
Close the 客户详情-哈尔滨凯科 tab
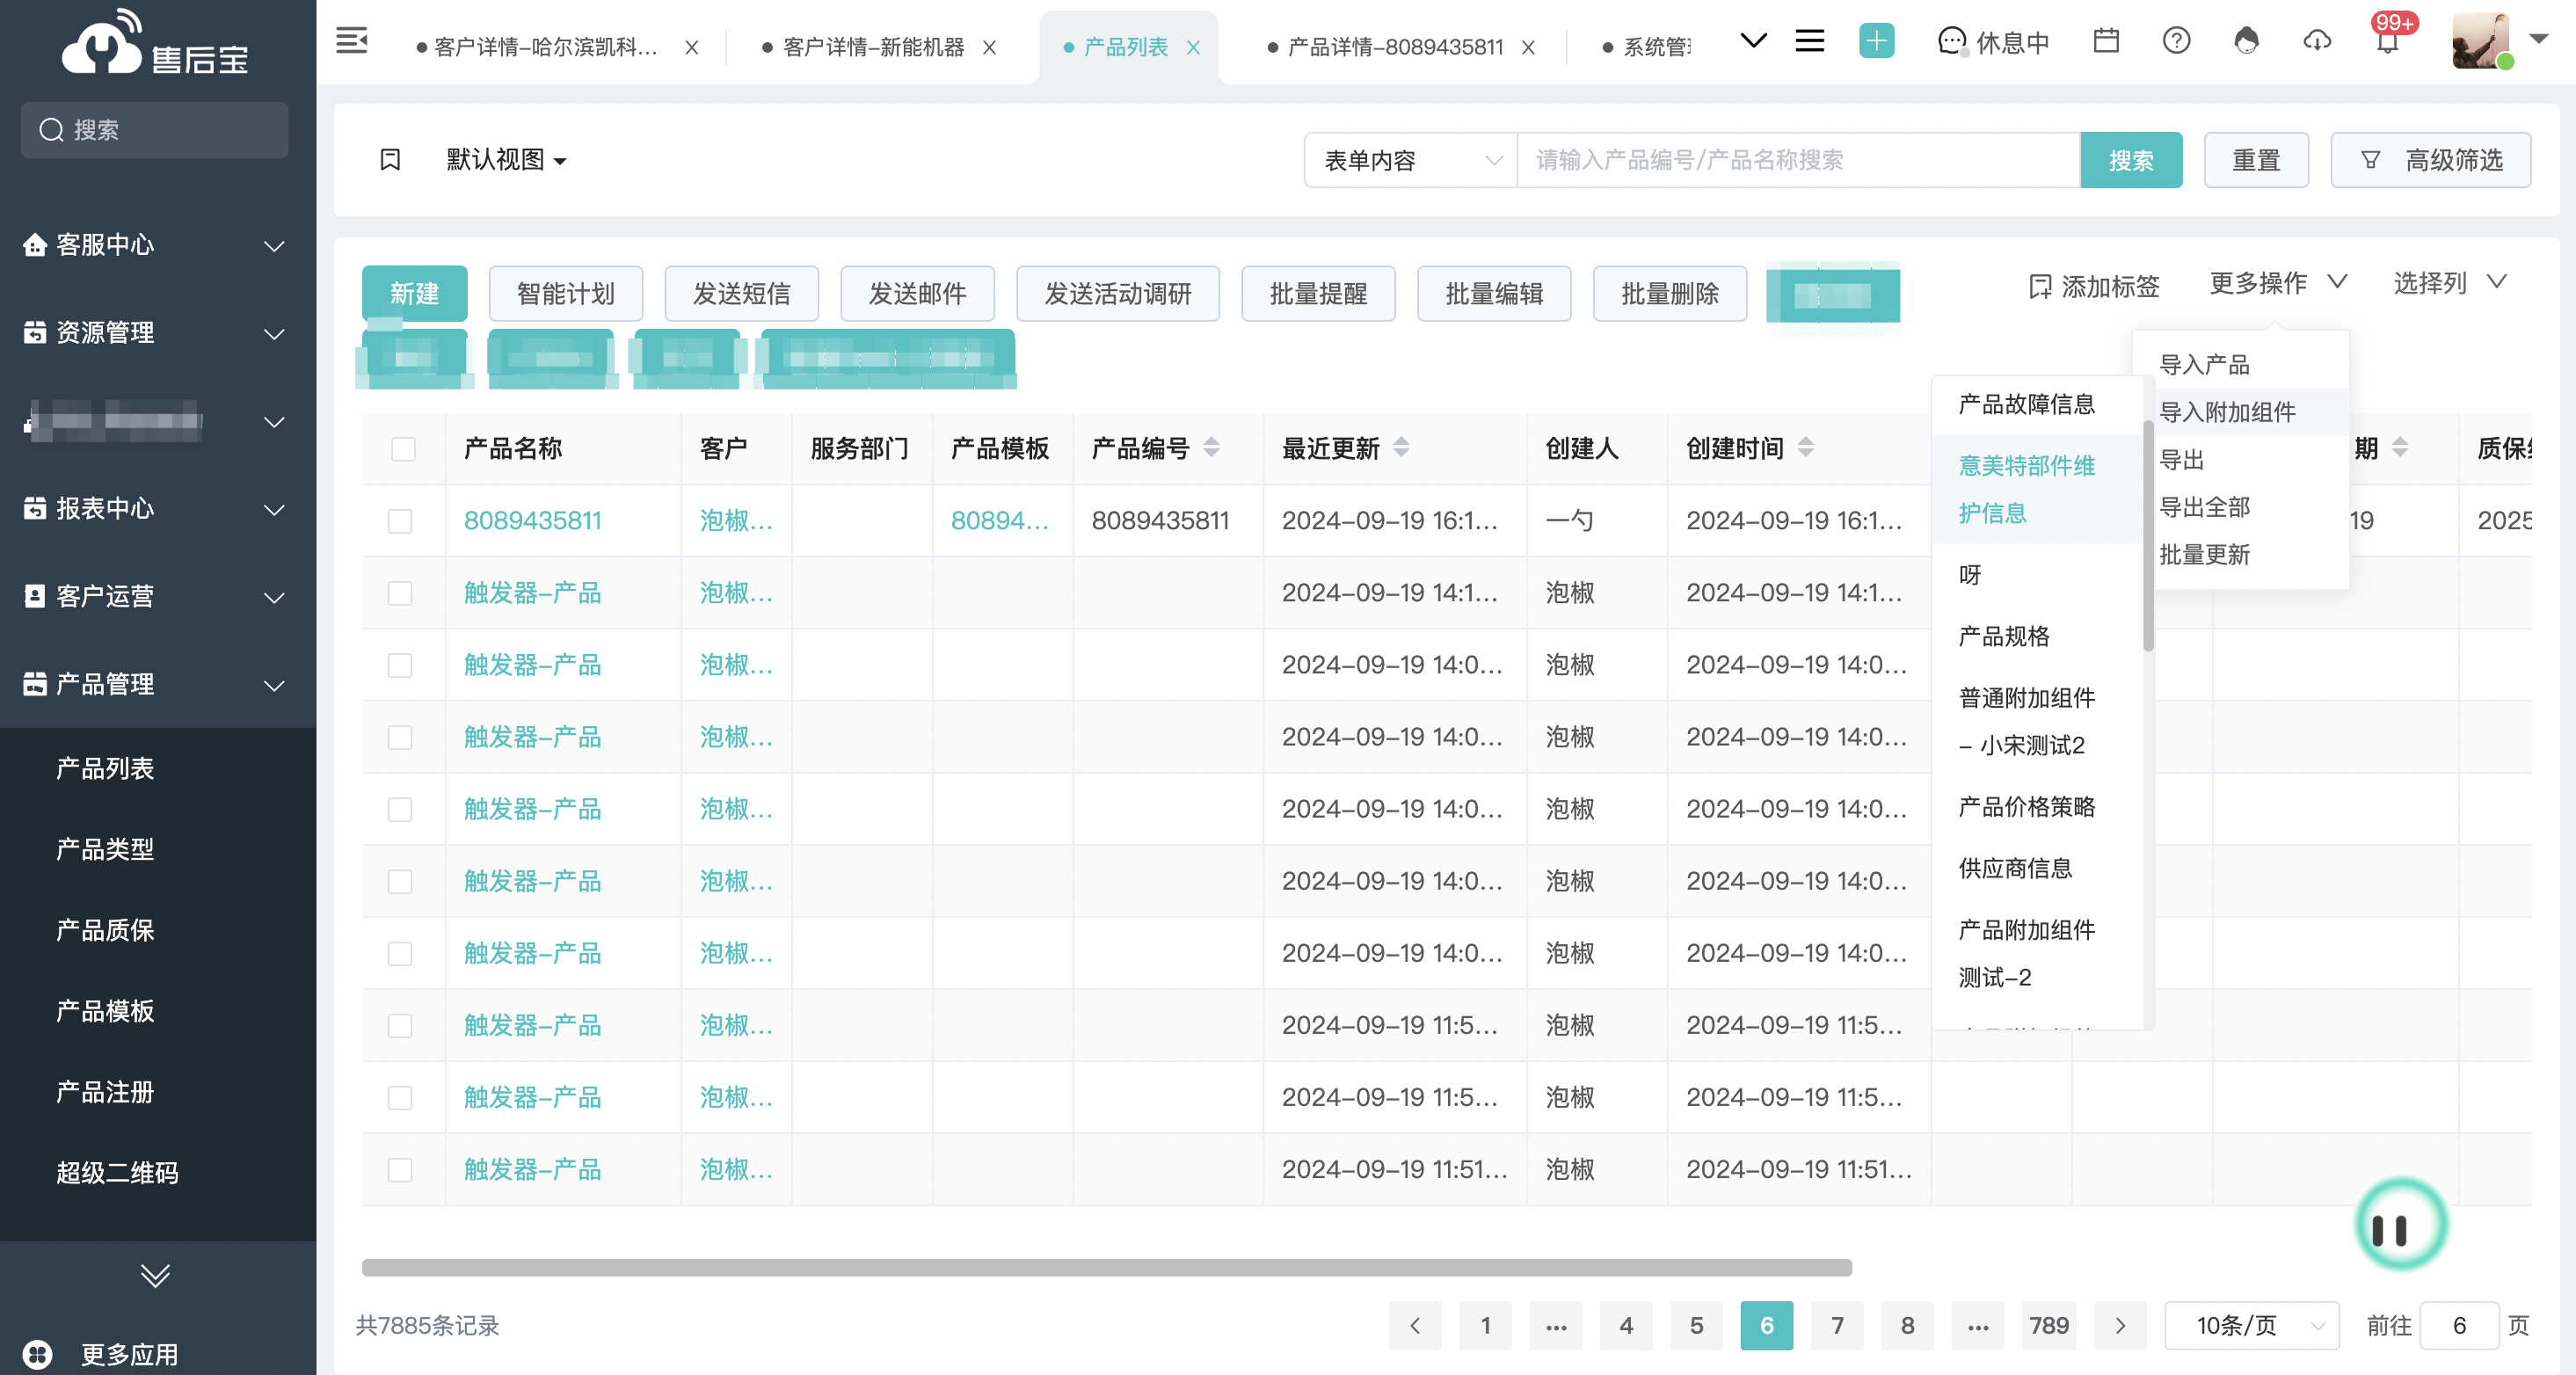point(691,47)
